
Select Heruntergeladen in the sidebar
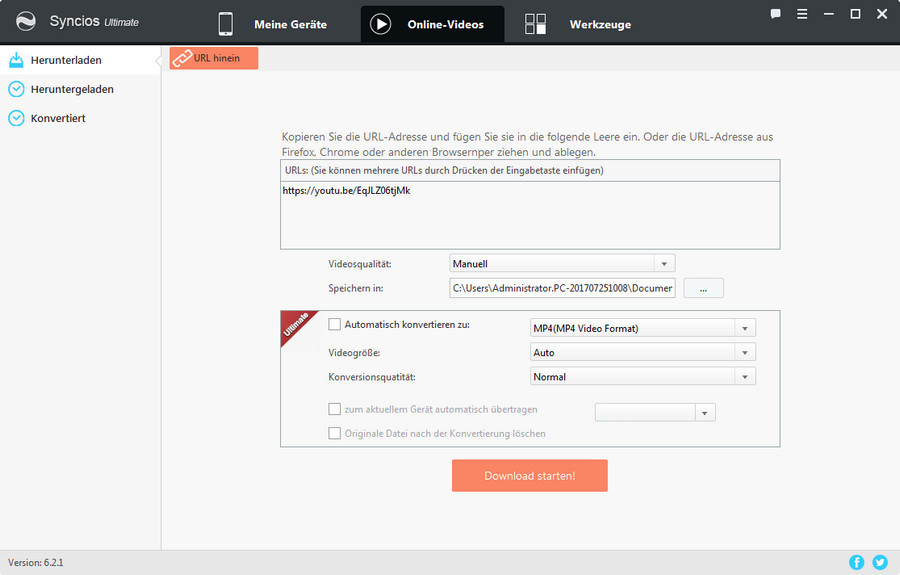80,89
